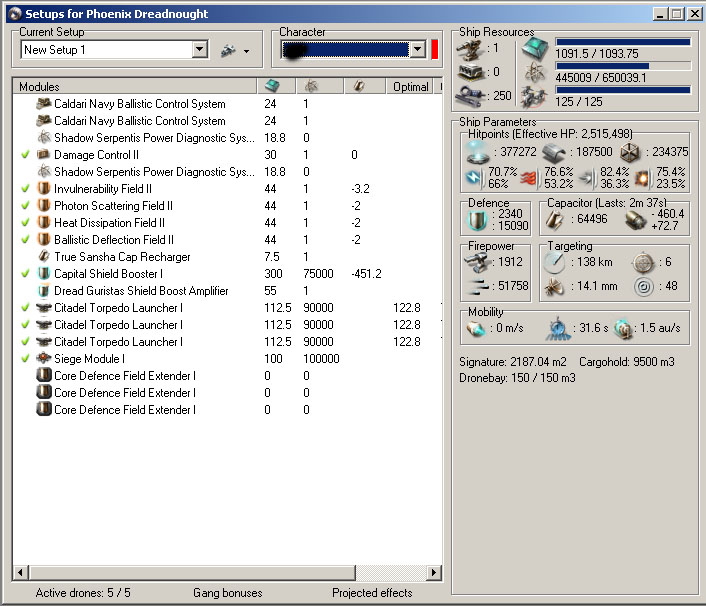The height and width of the screenshot is (606, 706).
Task: Toggle checkmark for Damage Control II
Action: click(26, 155)
